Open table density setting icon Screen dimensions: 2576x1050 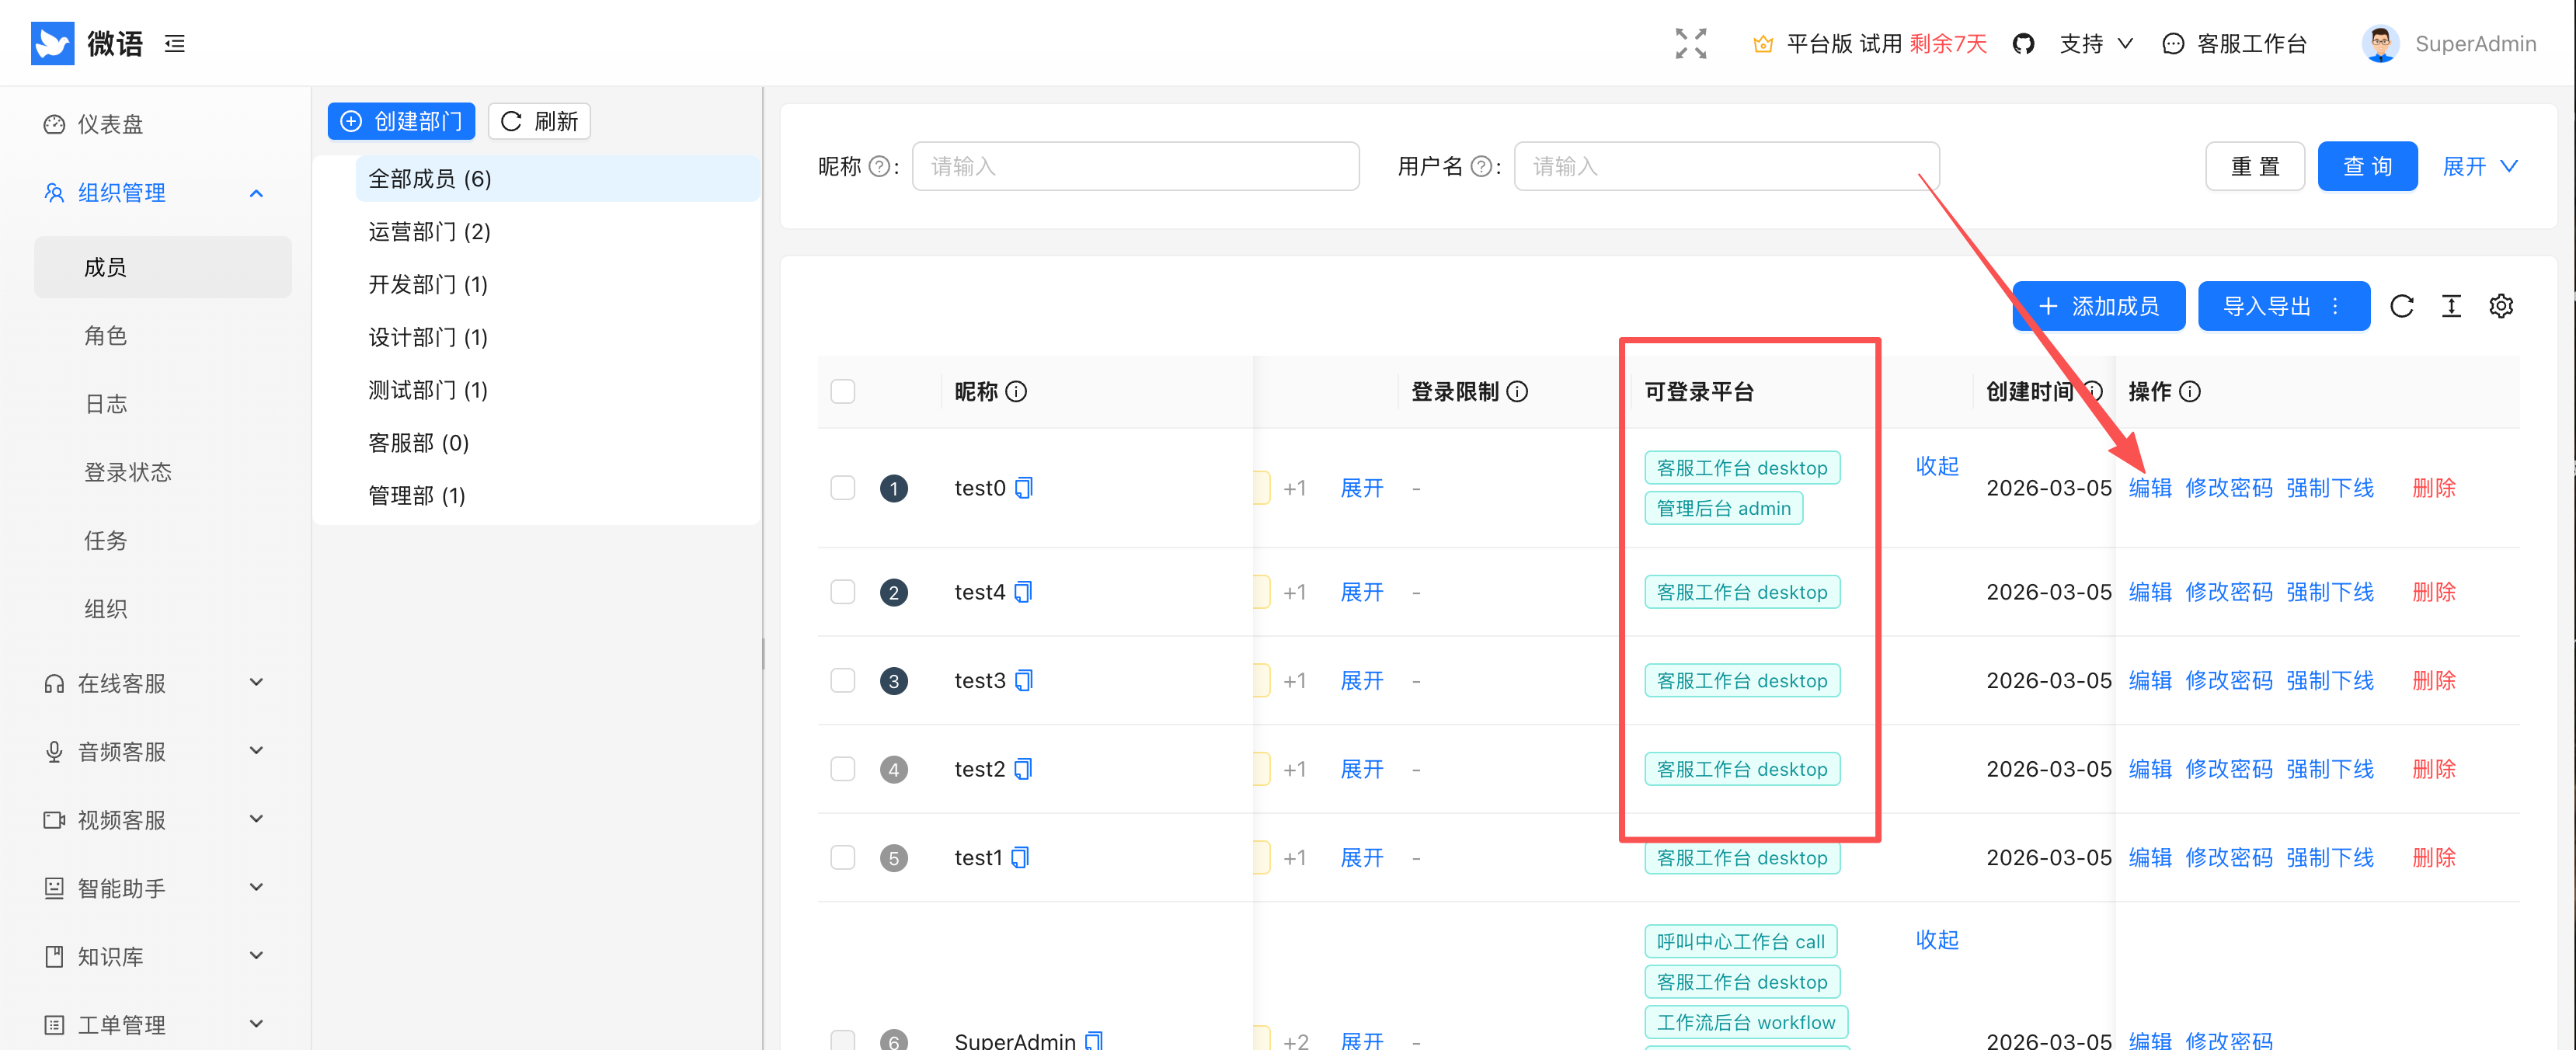[2451, 306]
